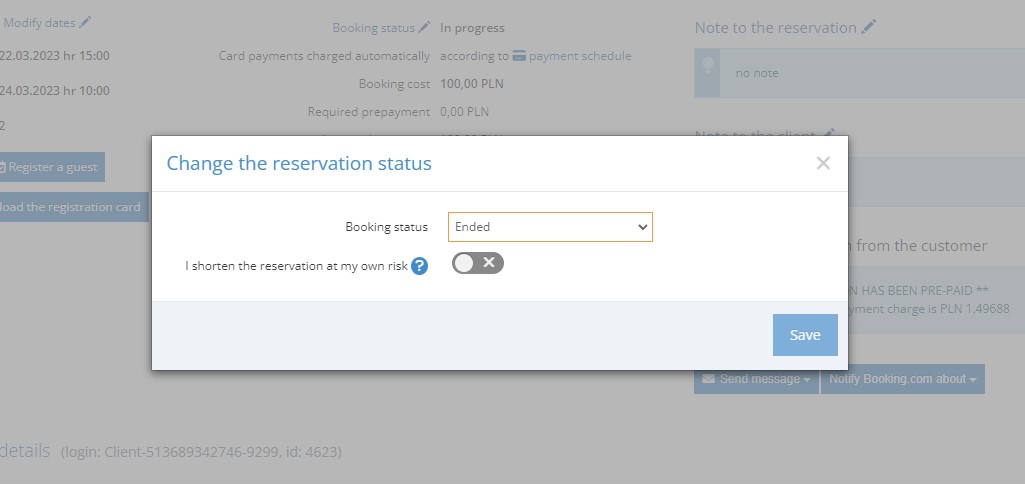Click the Booking status label link in background
The height and width of the screenshot is (484, 1025).
[x=373, y=27]
